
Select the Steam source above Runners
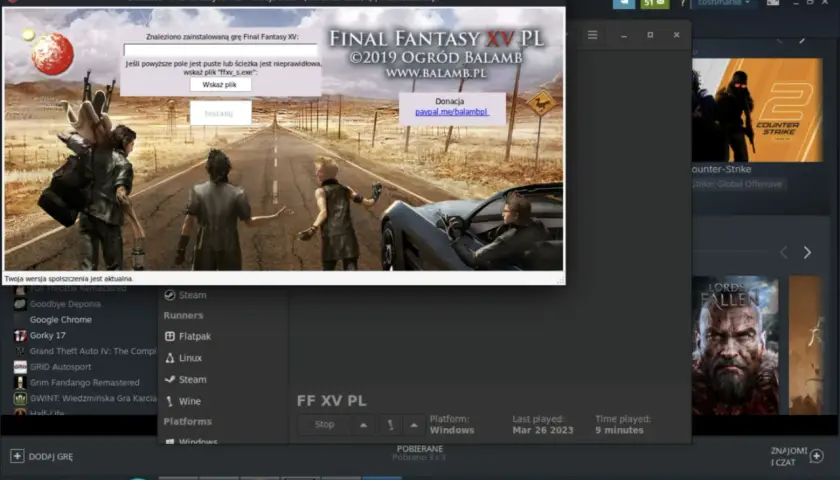coord(185,295)
